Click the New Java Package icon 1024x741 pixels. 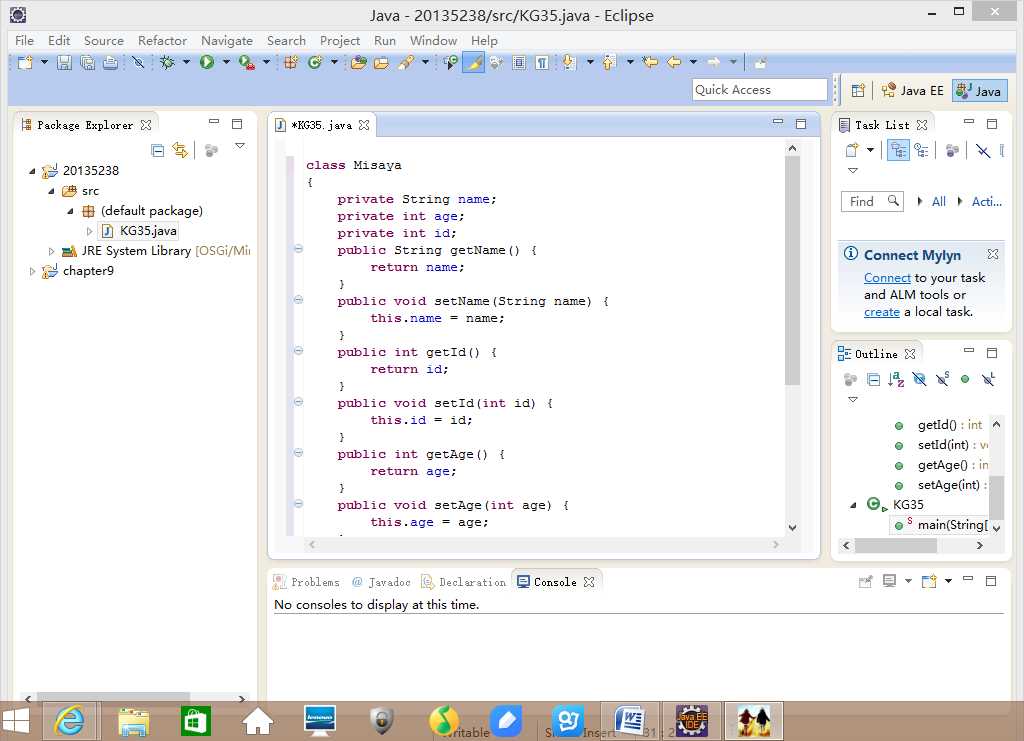coord(291,63)
